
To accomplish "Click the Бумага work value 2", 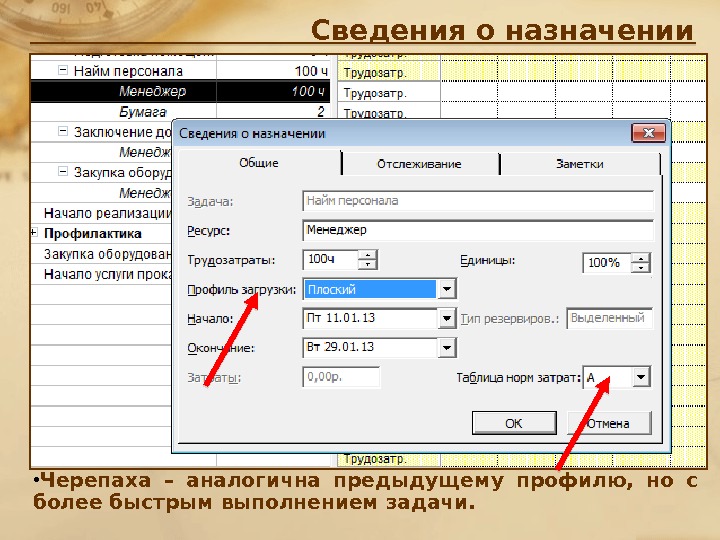I will (273, 112).
